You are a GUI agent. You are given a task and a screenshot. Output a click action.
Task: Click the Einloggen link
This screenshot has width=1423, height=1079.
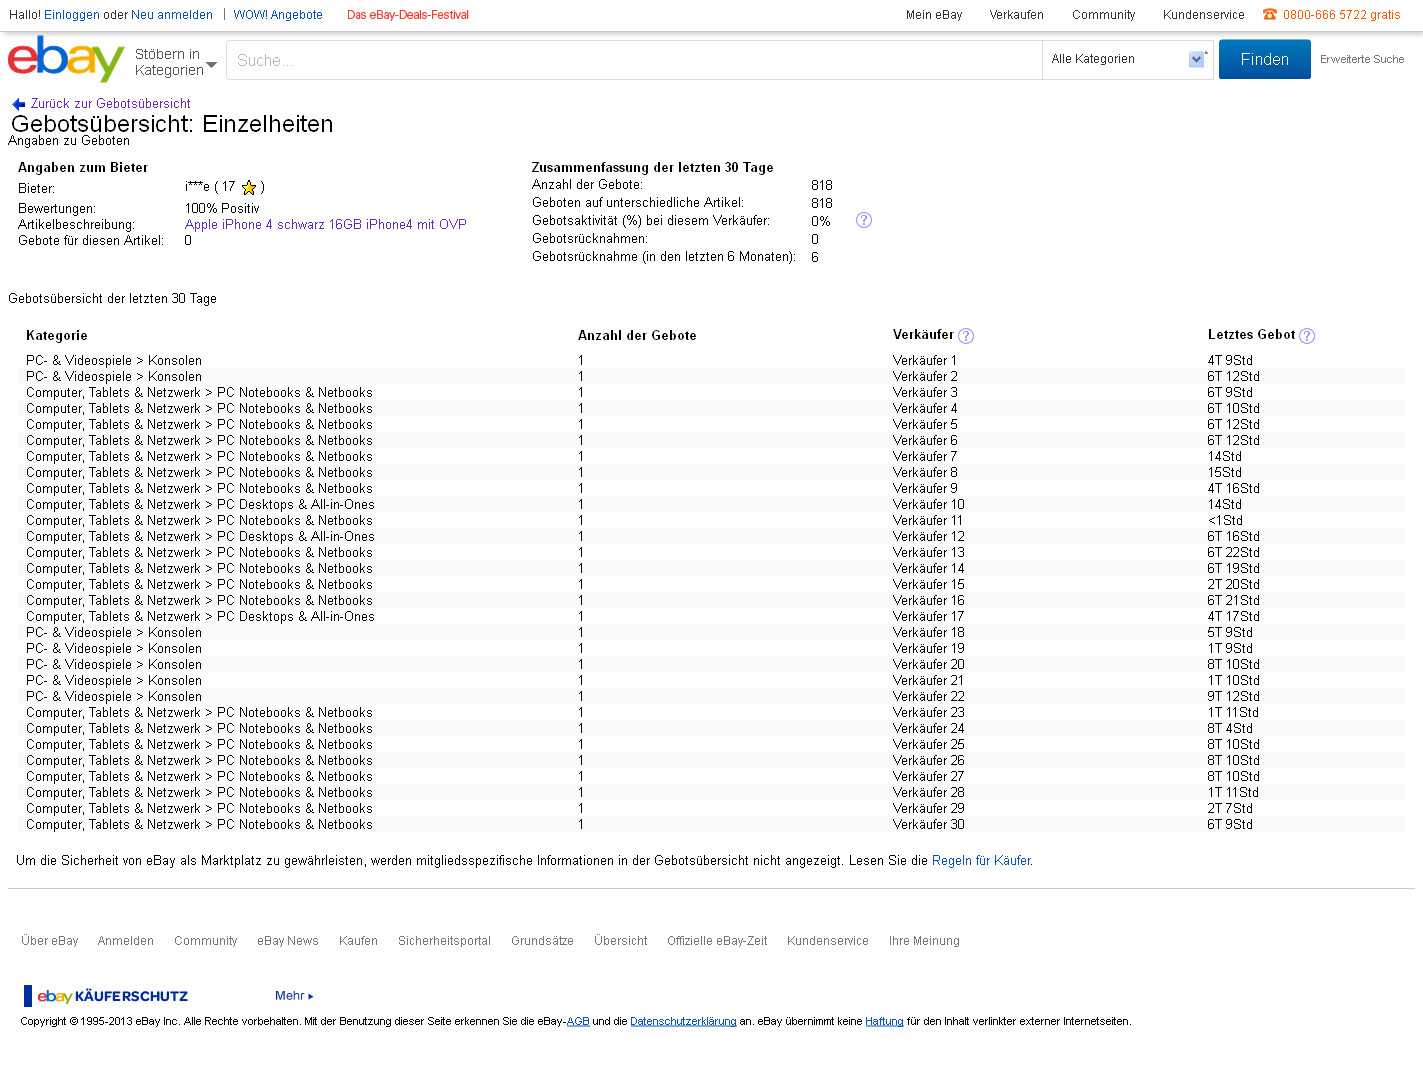72,15
